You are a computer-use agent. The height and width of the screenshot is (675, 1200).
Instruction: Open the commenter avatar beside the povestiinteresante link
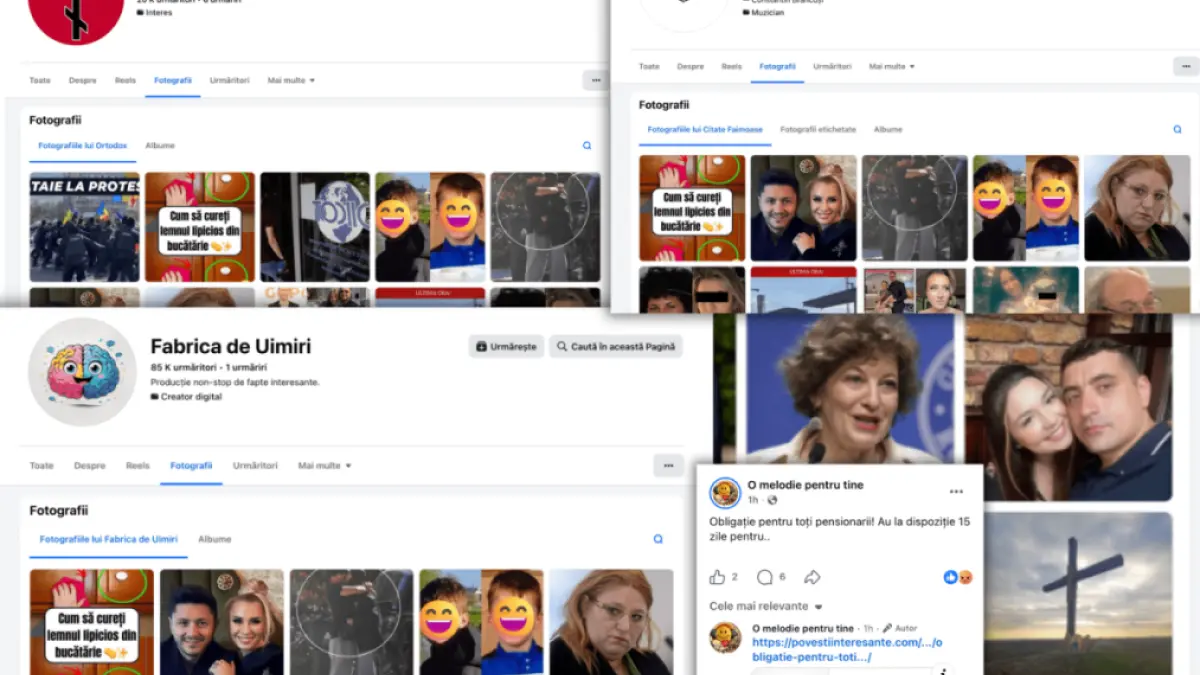pyautogui.click(x=725, y=637)
